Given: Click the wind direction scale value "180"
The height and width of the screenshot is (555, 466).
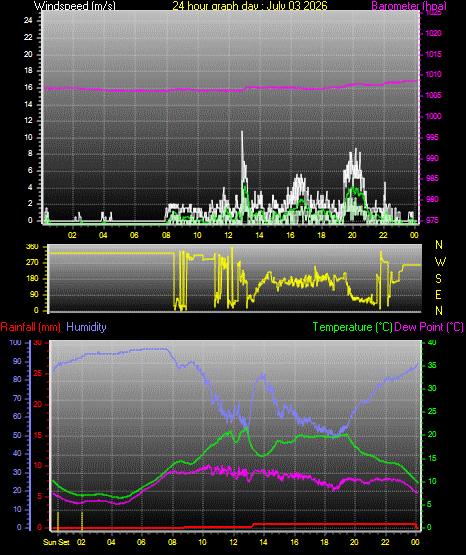Looking at the screenshot, I should point(32,278).
